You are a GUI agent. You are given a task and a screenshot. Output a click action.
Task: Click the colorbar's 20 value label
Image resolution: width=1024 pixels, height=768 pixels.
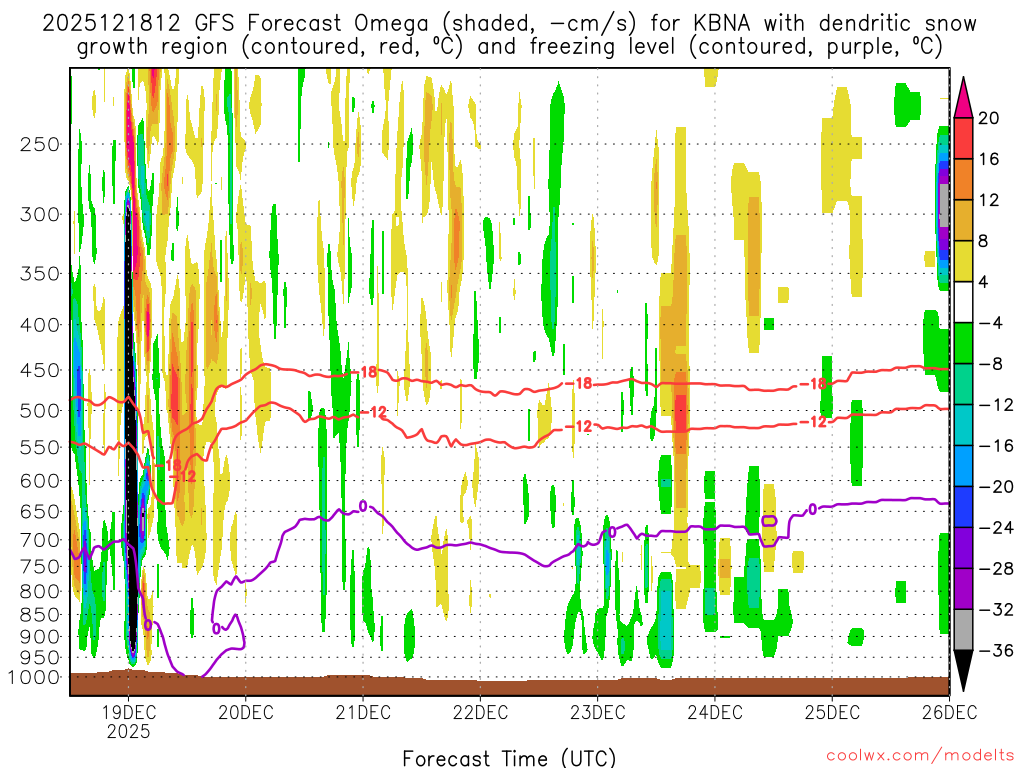[x=989, y=118]
